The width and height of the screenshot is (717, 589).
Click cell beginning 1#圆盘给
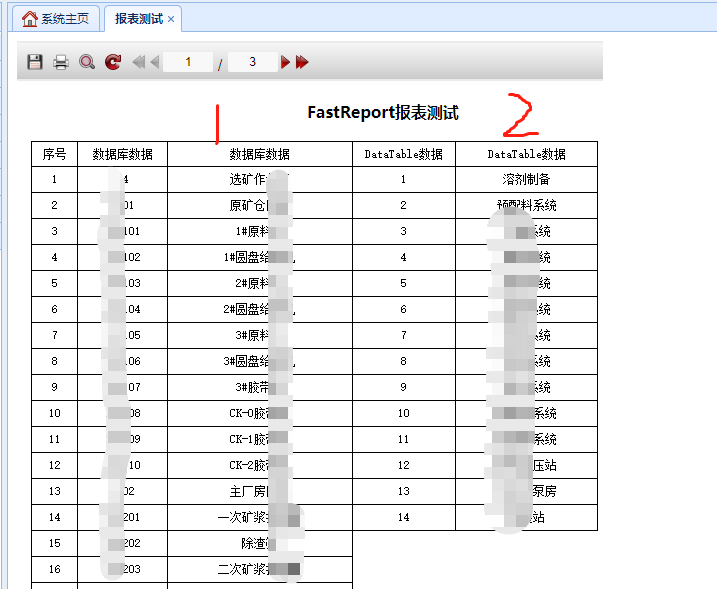pyautogui.click(x=260, y=257)
